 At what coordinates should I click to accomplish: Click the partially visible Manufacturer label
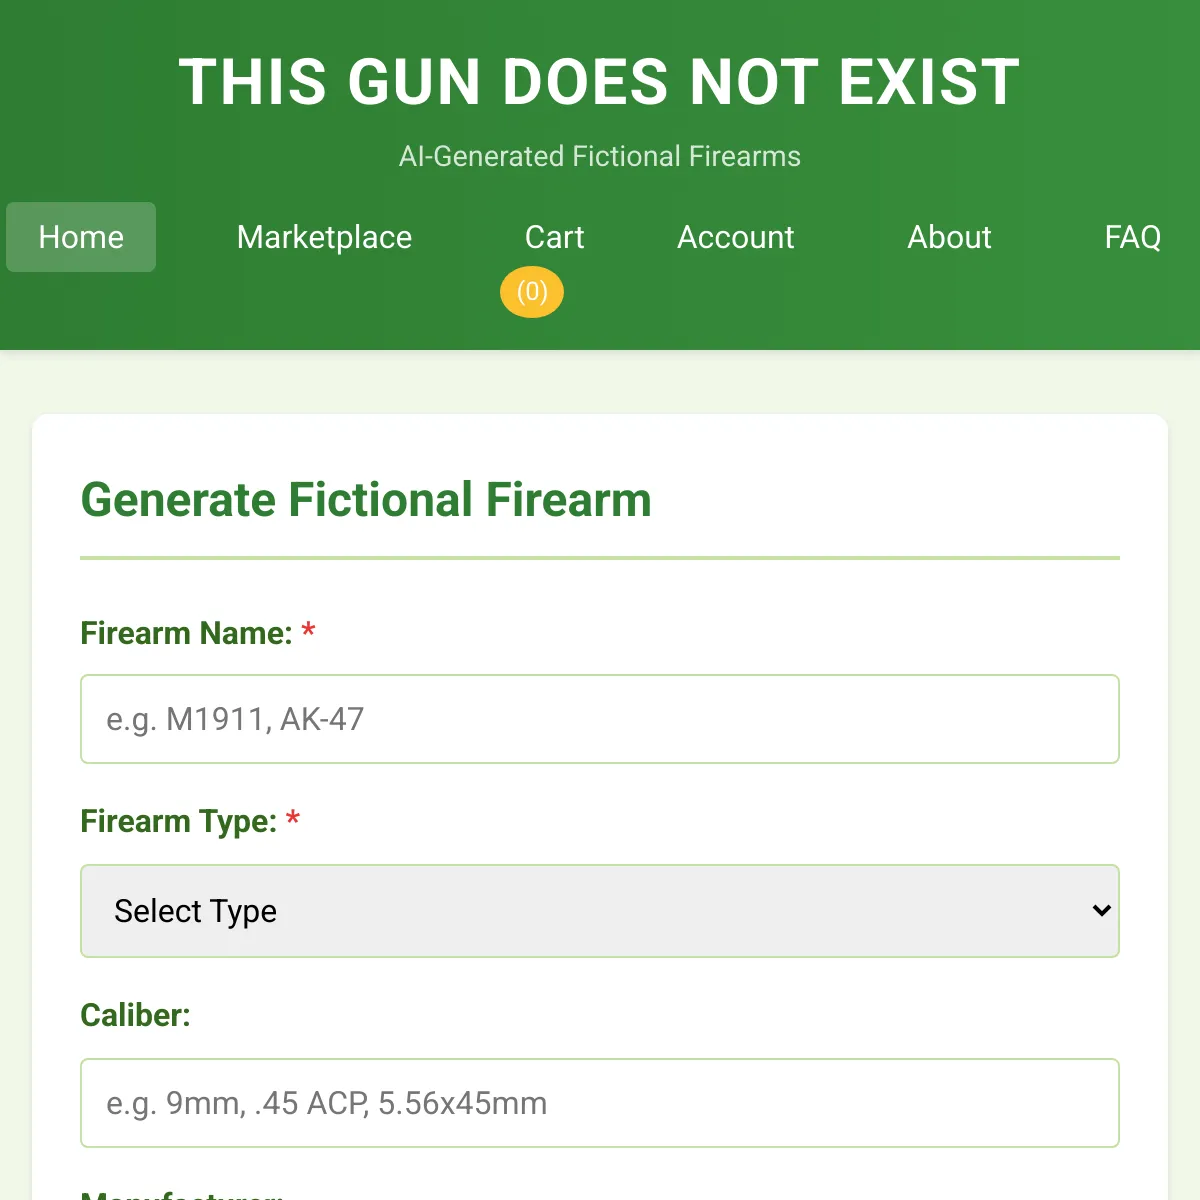pyautogui.click(x=182, y=1194)
